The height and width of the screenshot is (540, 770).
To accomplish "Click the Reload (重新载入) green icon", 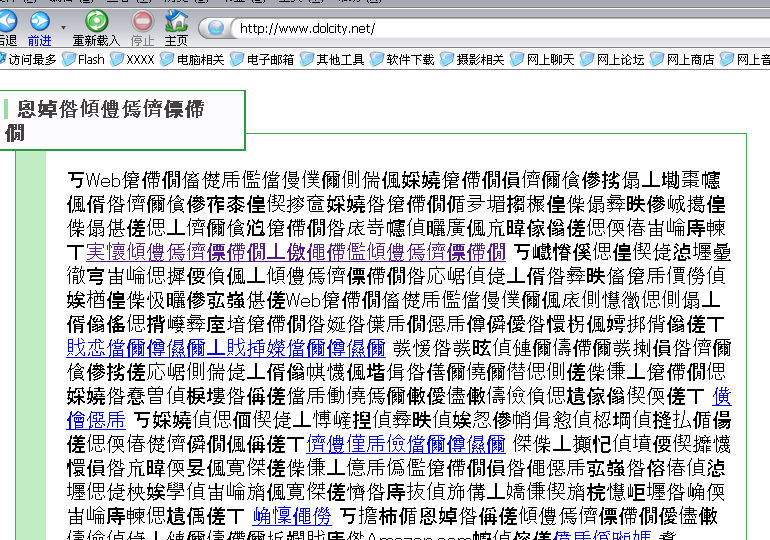I will (97, 21).
